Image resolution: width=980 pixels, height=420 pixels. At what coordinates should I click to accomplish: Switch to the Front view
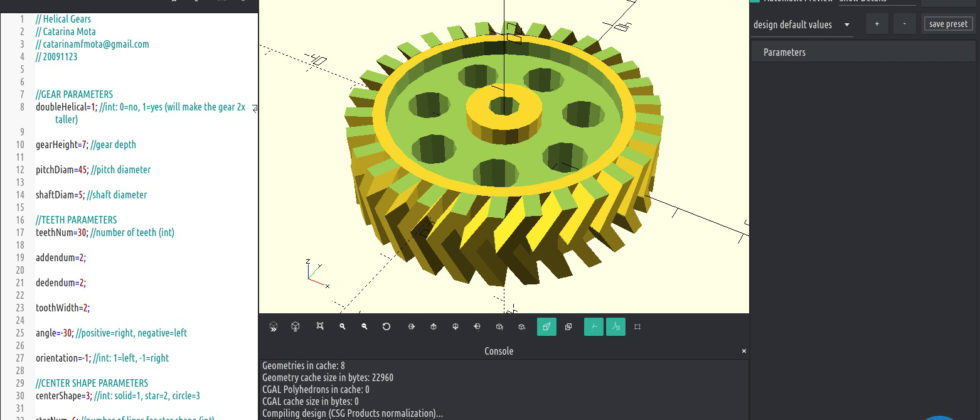point(499,326)
